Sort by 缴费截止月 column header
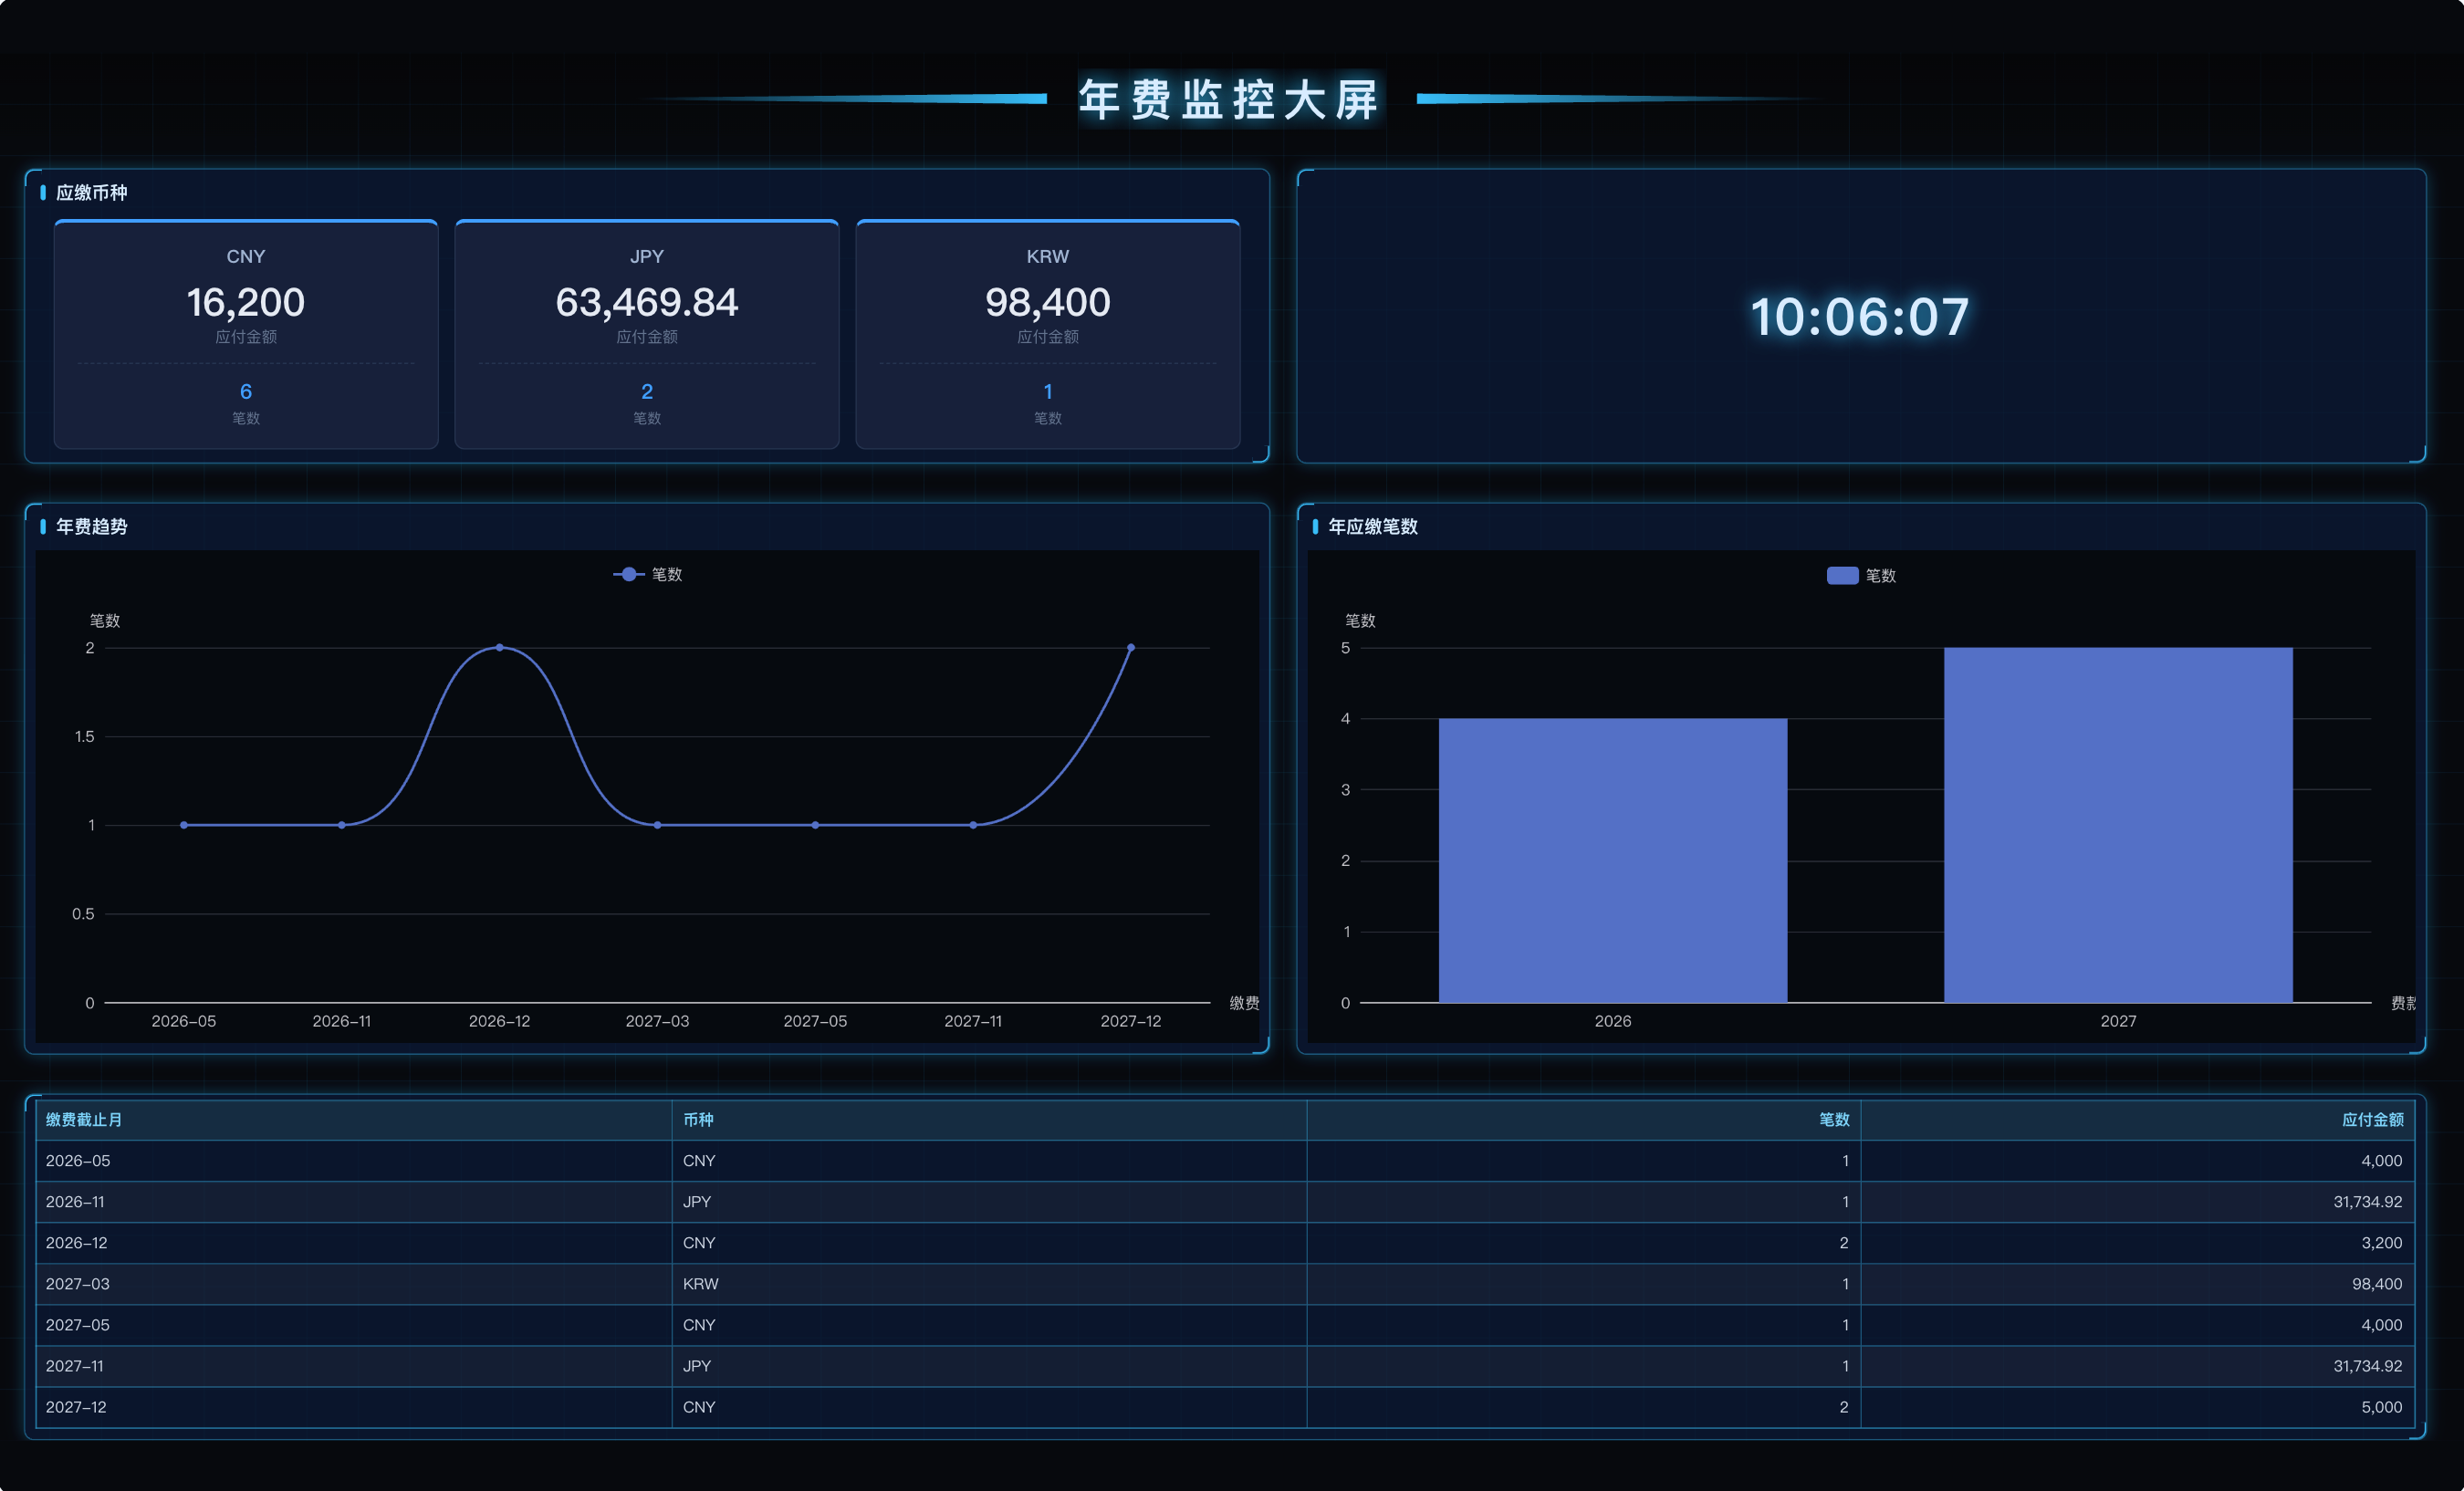Image resolution: width=2464 pixels, height=1491 pixels. point(84,1119)
